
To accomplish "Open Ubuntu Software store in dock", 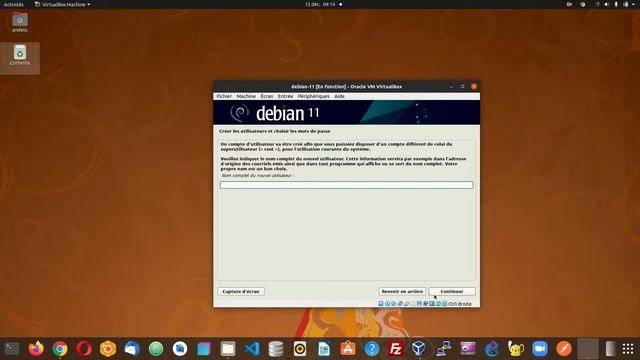I will tap(348, 349).
